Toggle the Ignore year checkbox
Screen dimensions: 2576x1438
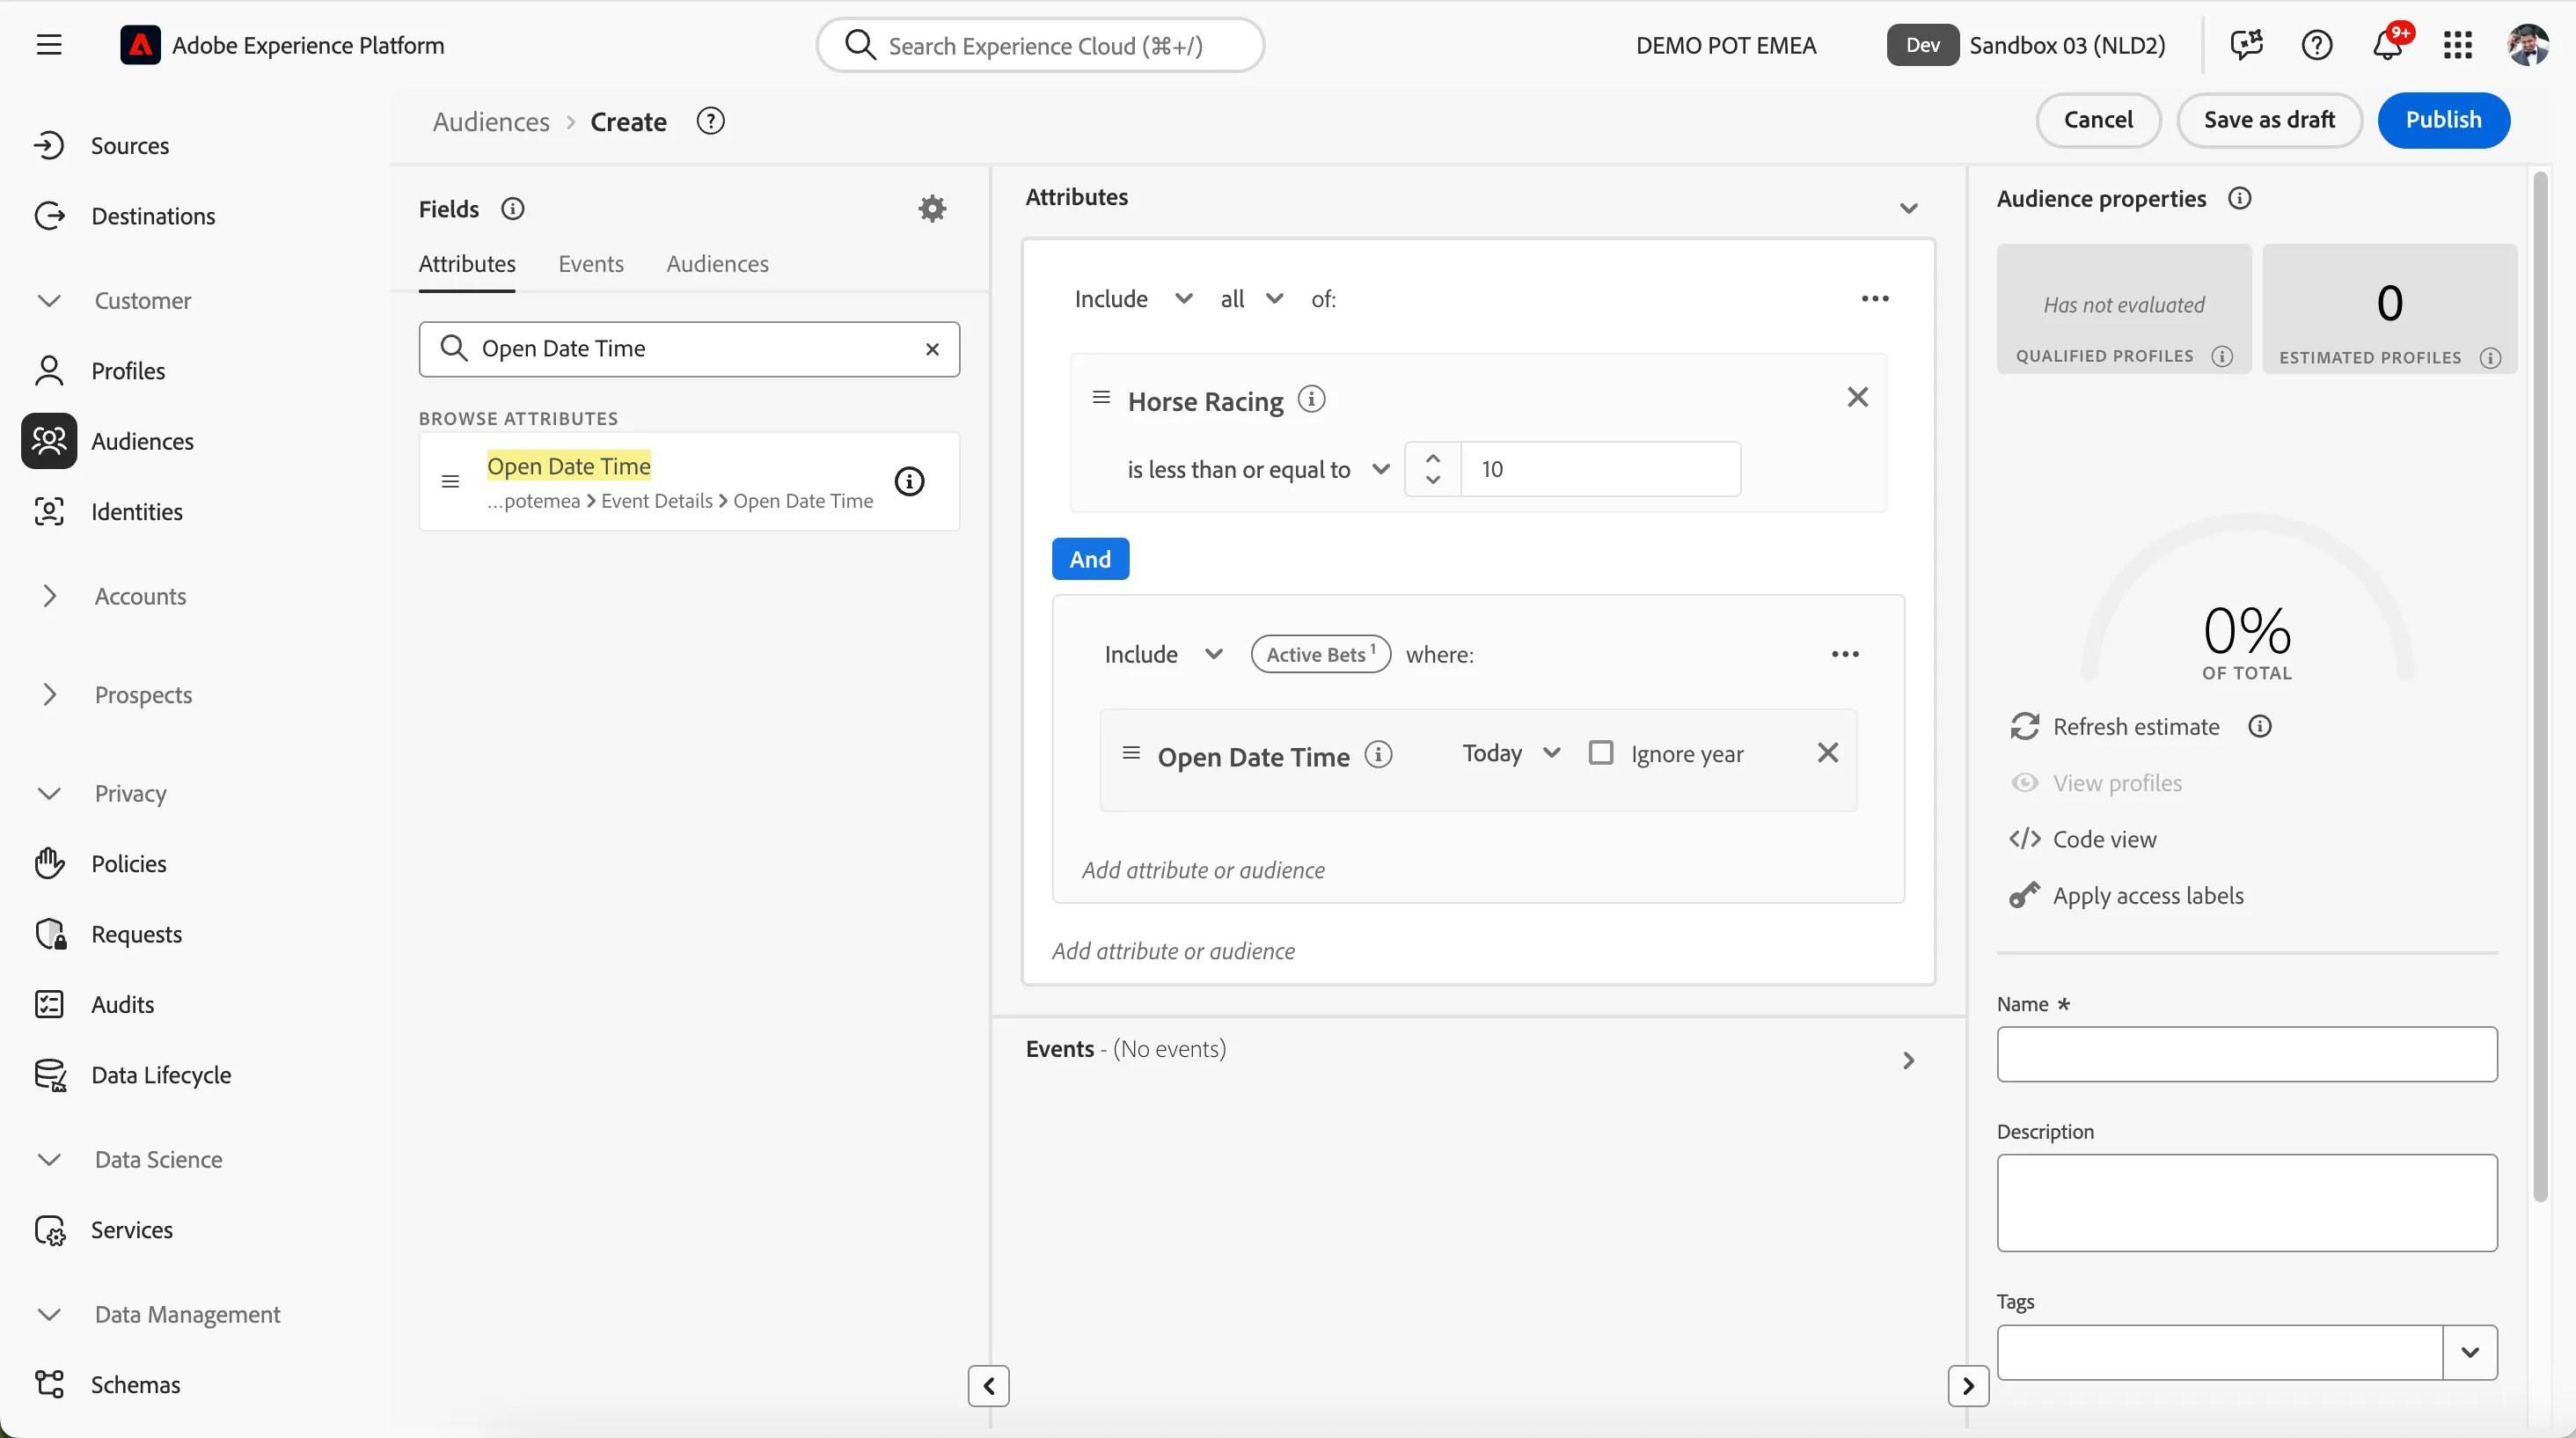(x=1601, y=753)
